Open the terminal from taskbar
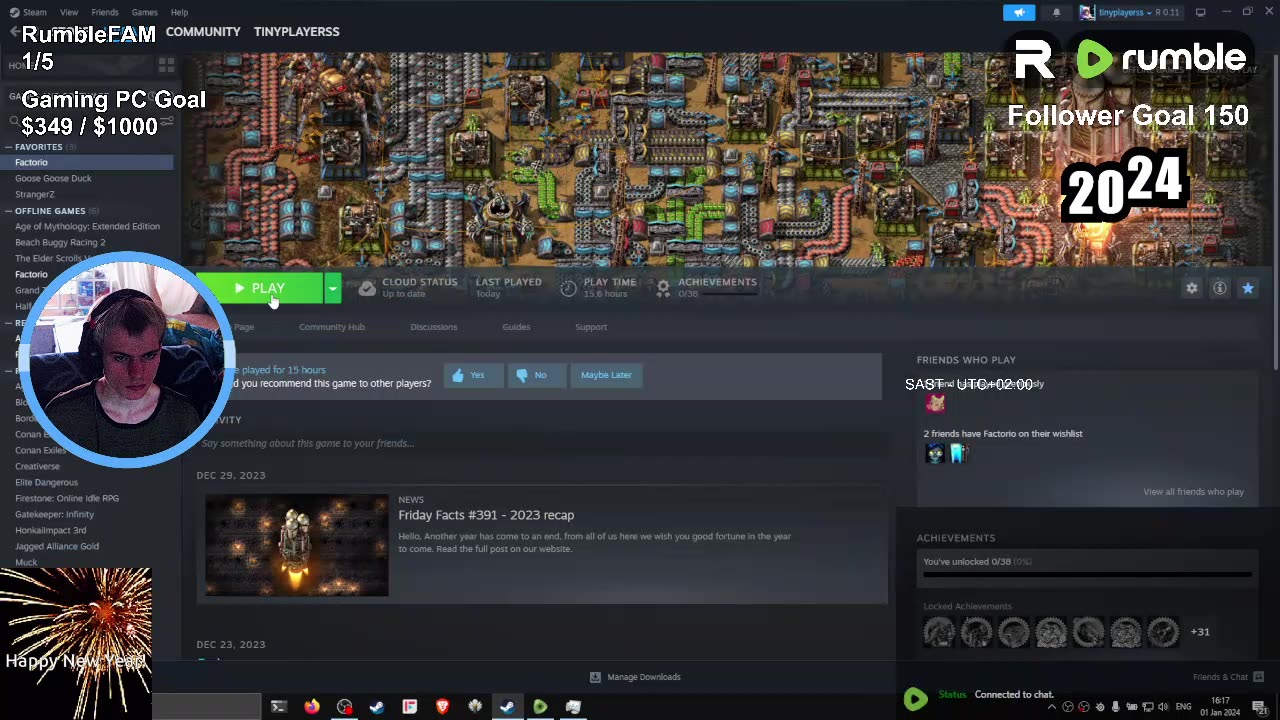Screen dimensions: 1280x720 coord(279,707)
